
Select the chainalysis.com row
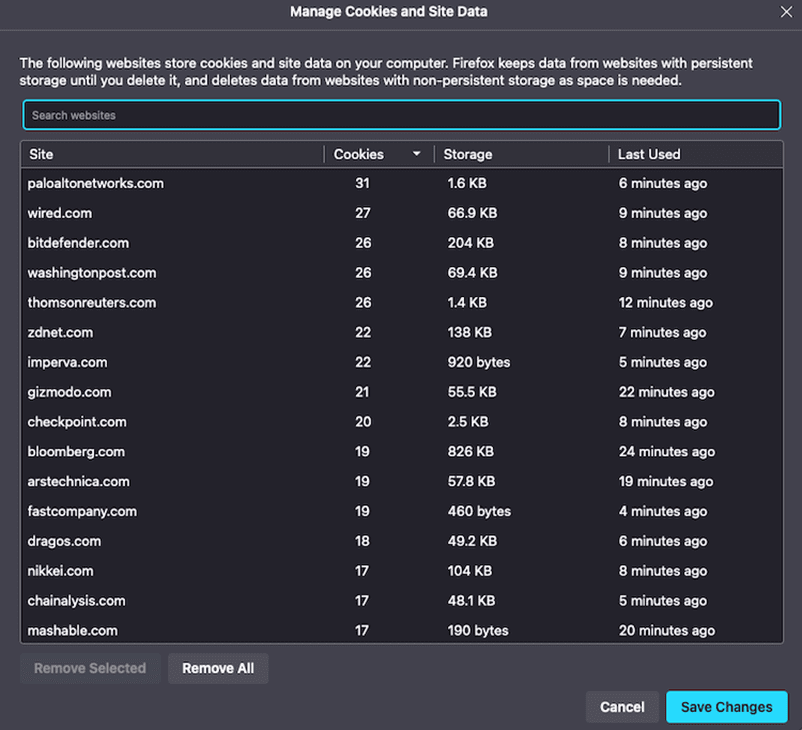point(76,601)
